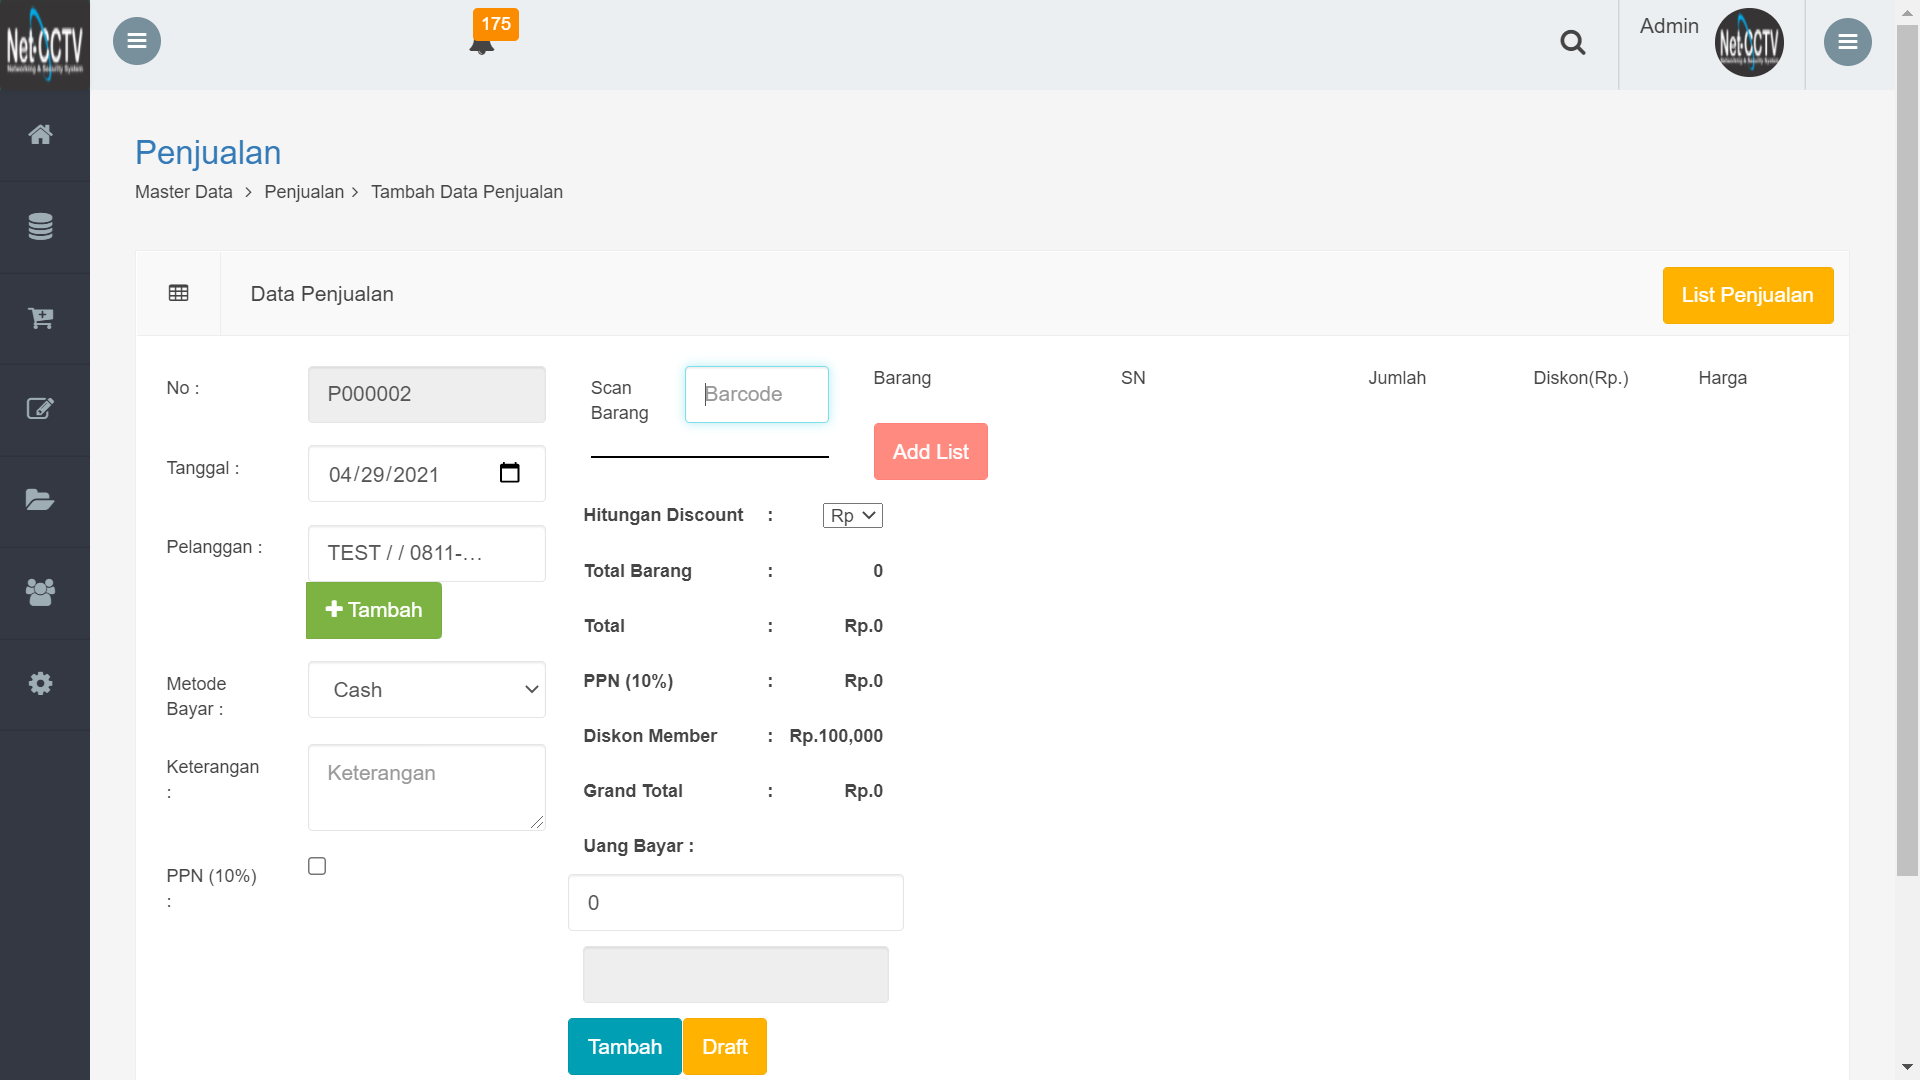
Task: Open the Tanggal calendar picker icon
Action: click(x=510, y=473)
